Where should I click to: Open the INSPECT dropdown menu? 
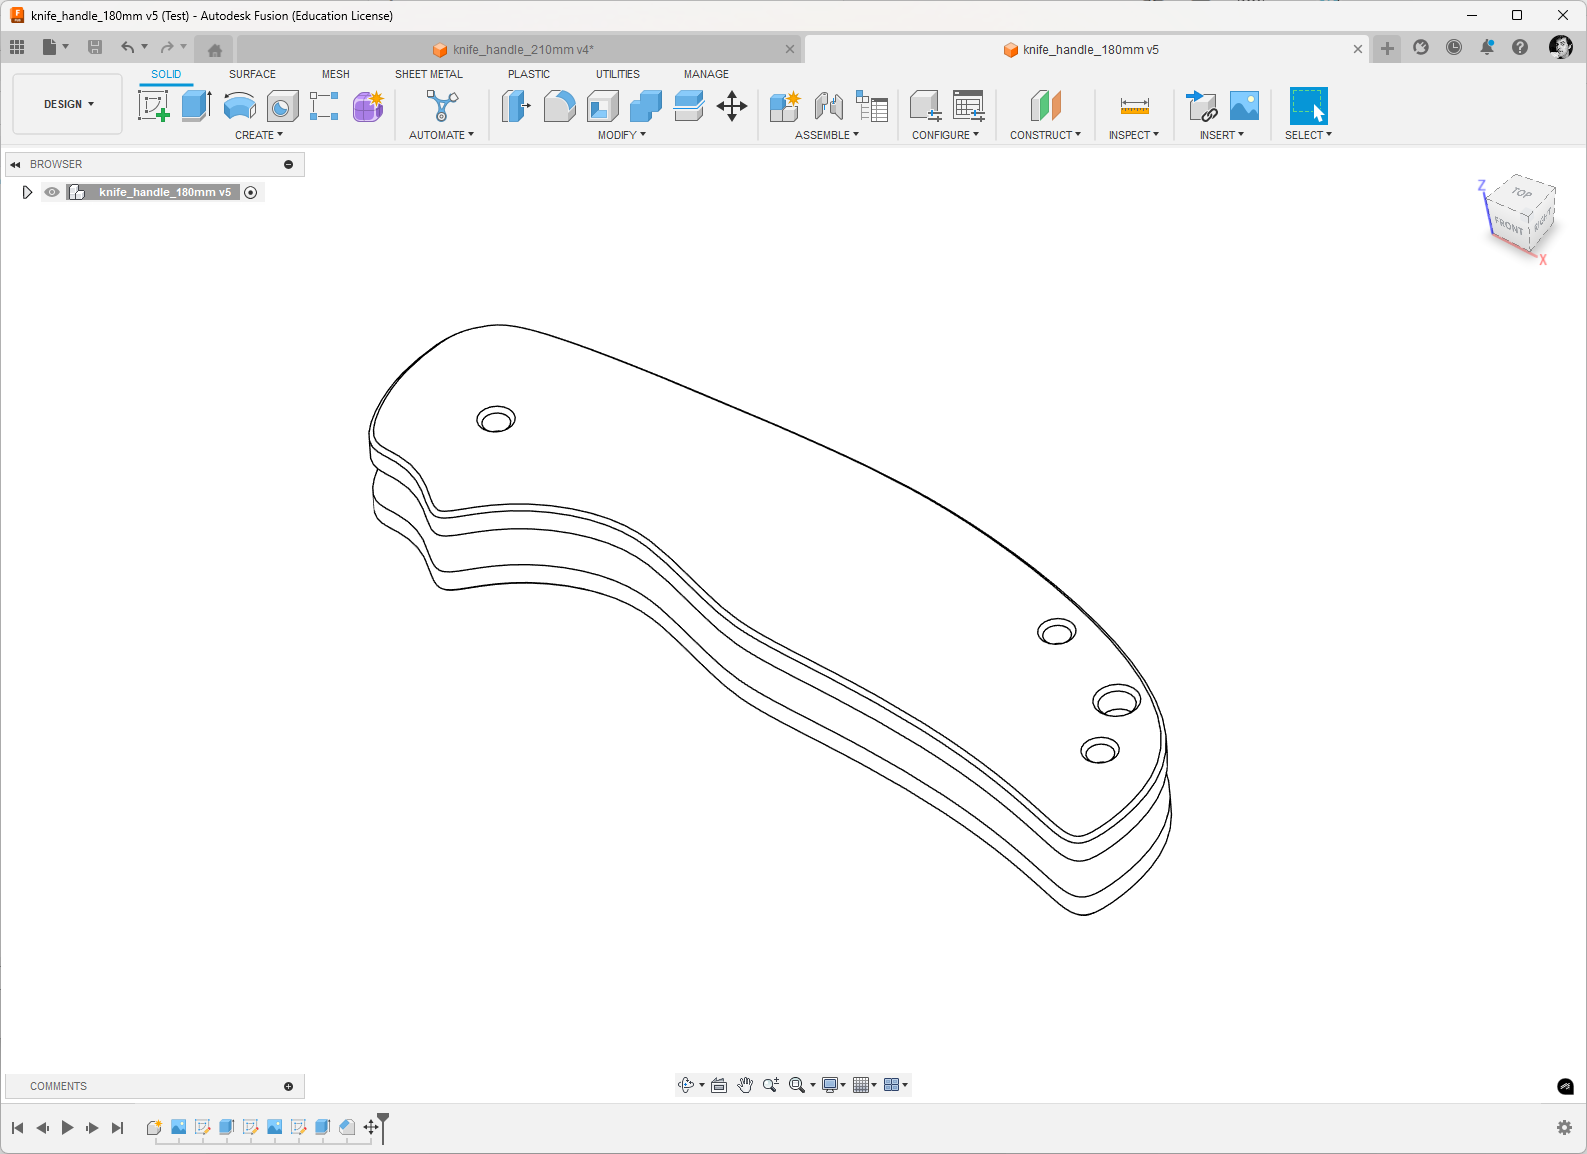(1134, 135)
